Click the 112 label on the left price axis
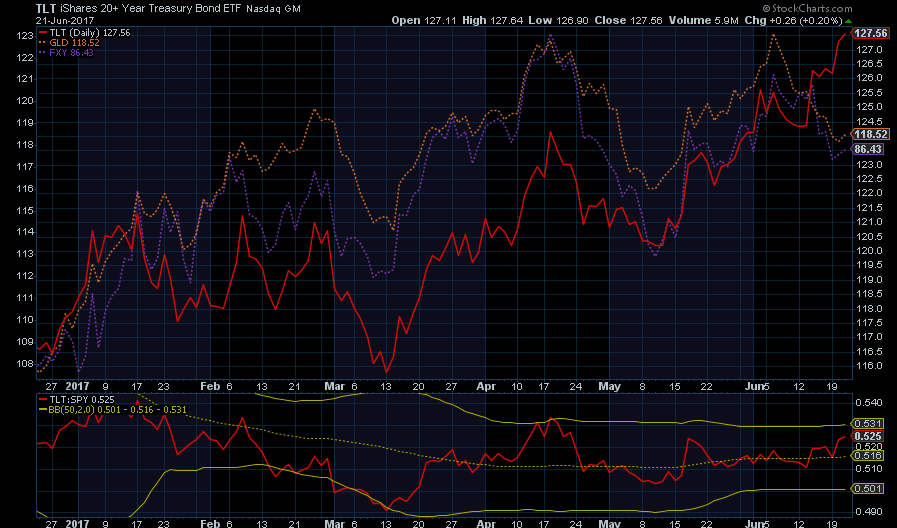The height and width of the screenshot is (528, 897). tap(25, 276)
